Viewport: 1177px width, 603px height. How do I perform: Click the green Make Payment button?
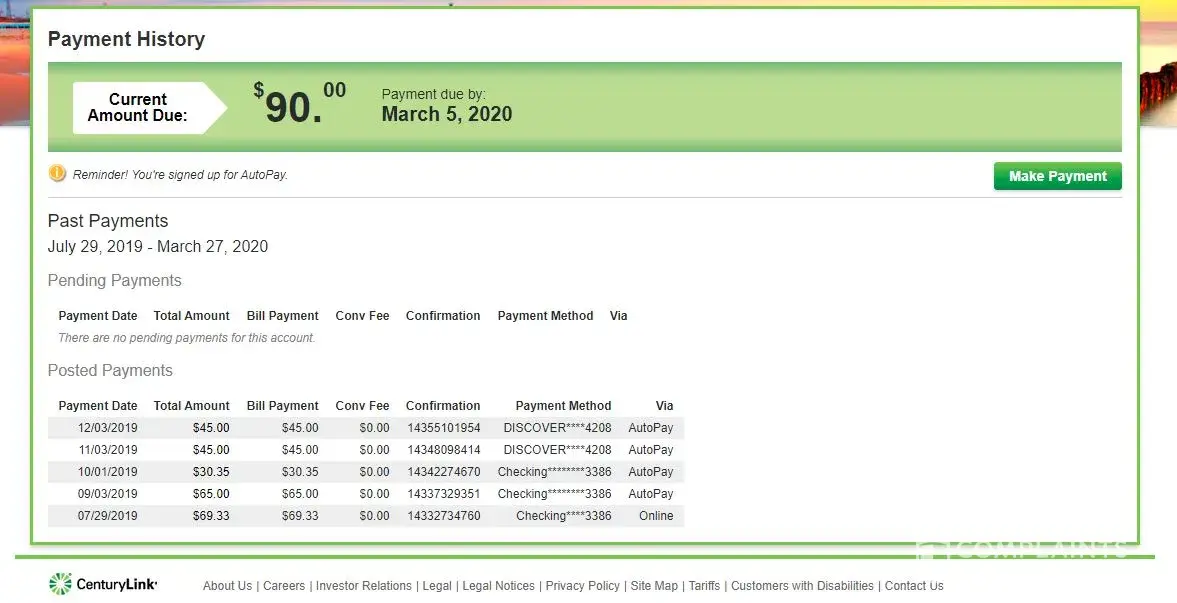pyautogui.click(x=1057, y=176)
